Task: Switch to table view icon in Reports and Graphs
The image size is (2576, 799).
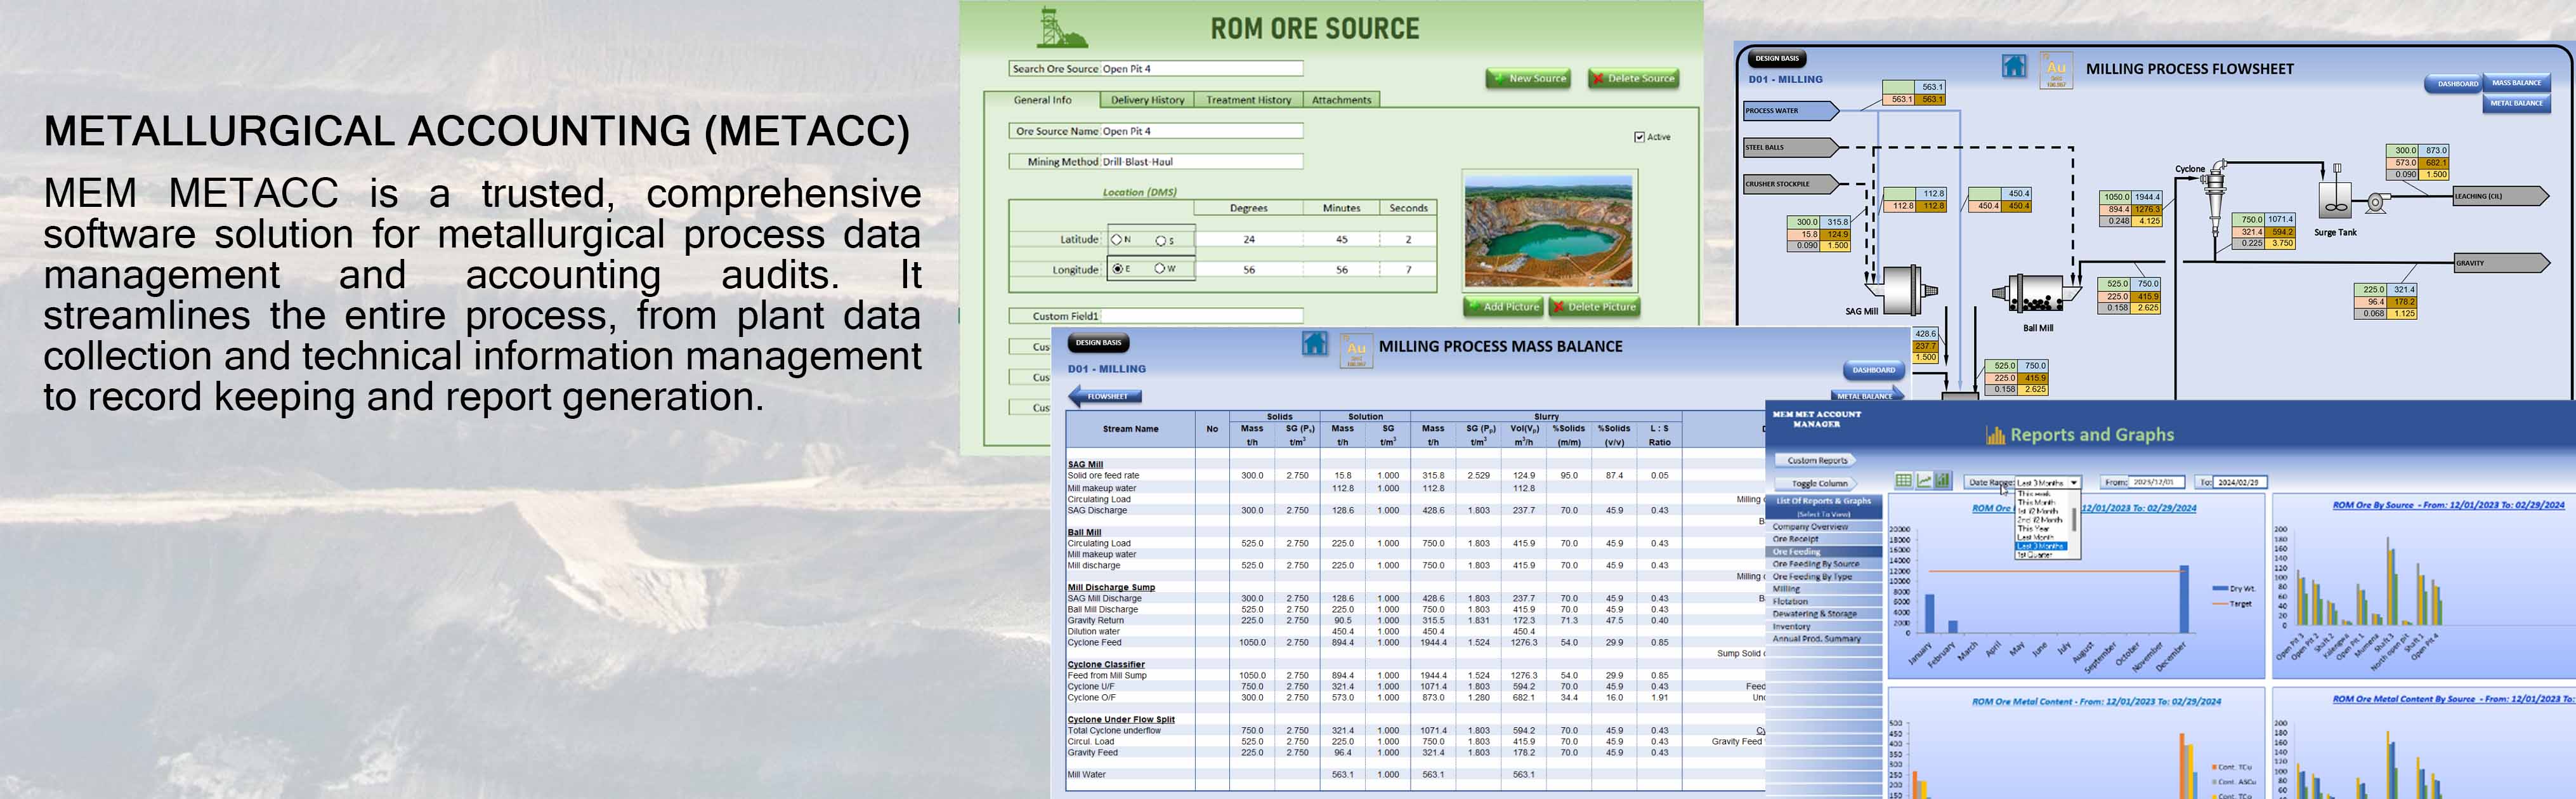Action: (x=1904, y=481)
